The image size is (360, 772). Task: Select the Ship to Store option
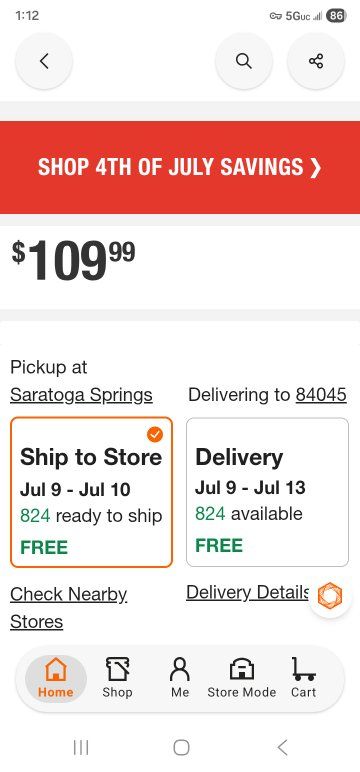click(x=92, y=492)
